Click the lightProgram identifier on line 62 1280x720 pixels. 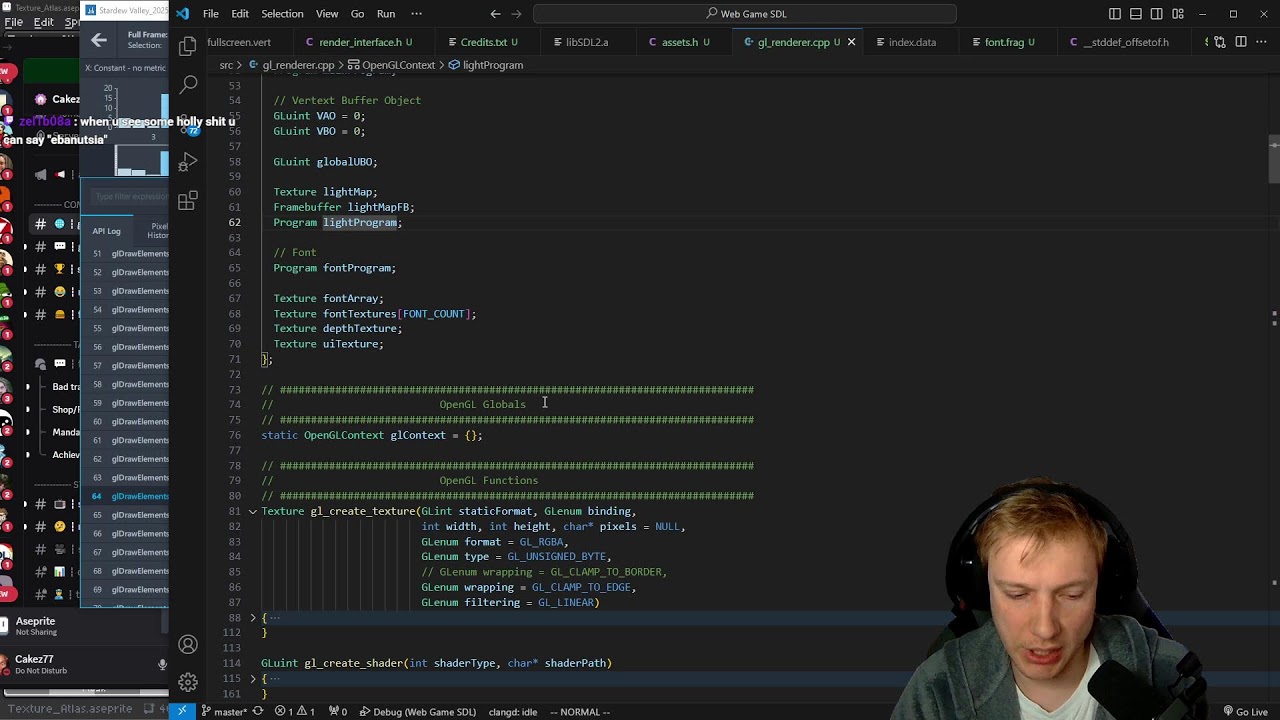[360, 222]
